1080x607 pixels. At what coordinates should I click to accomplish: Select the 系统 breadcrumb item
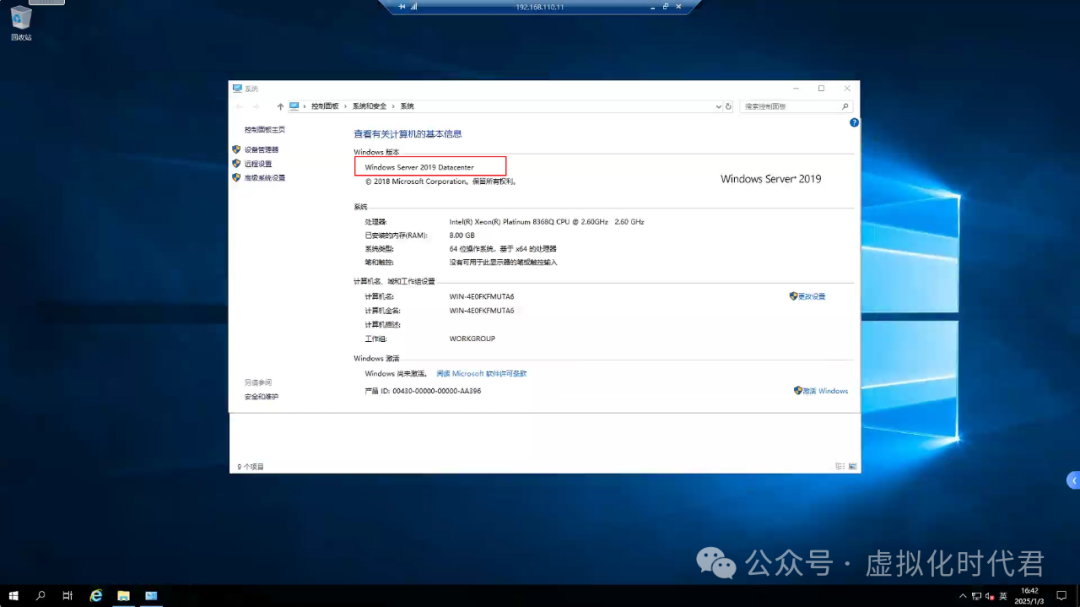[407, 107]
